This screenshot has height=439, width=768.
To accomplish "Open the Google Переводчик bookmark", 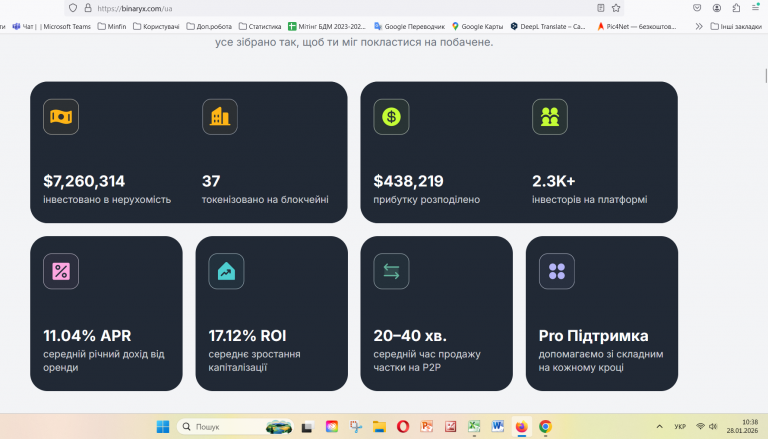I will [x=409, y=26].
